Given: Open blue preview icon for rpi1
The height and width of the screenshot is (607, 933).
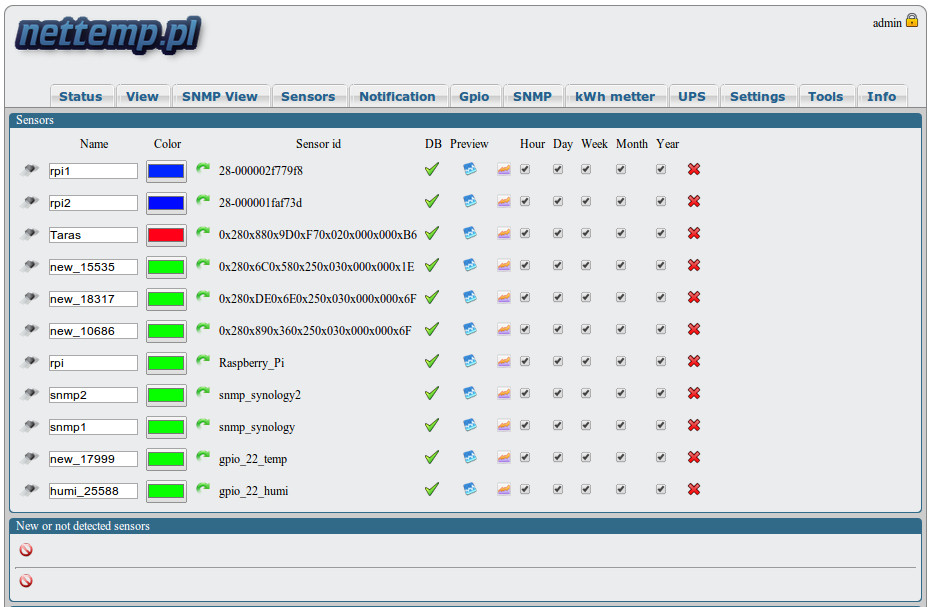Looking at the screenshot, I should point(470,170).
